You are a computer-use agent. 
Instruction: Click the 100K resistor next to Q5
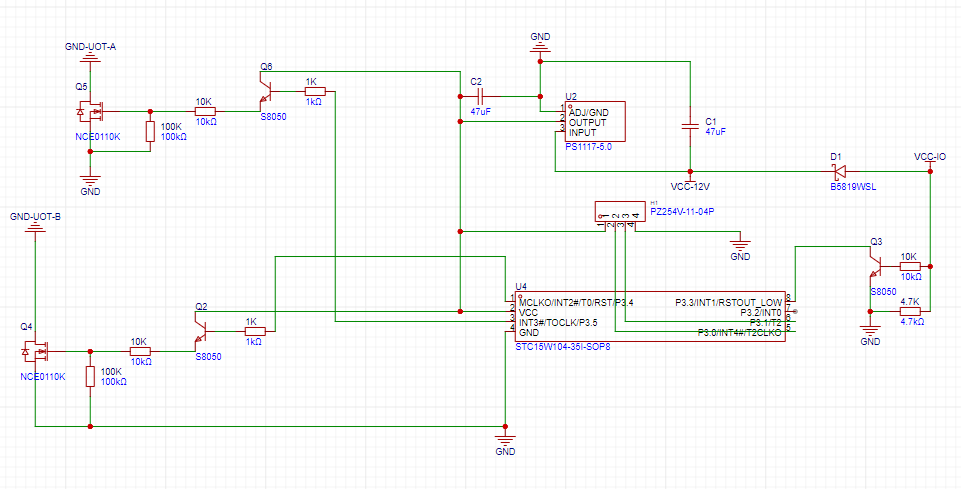150,132
